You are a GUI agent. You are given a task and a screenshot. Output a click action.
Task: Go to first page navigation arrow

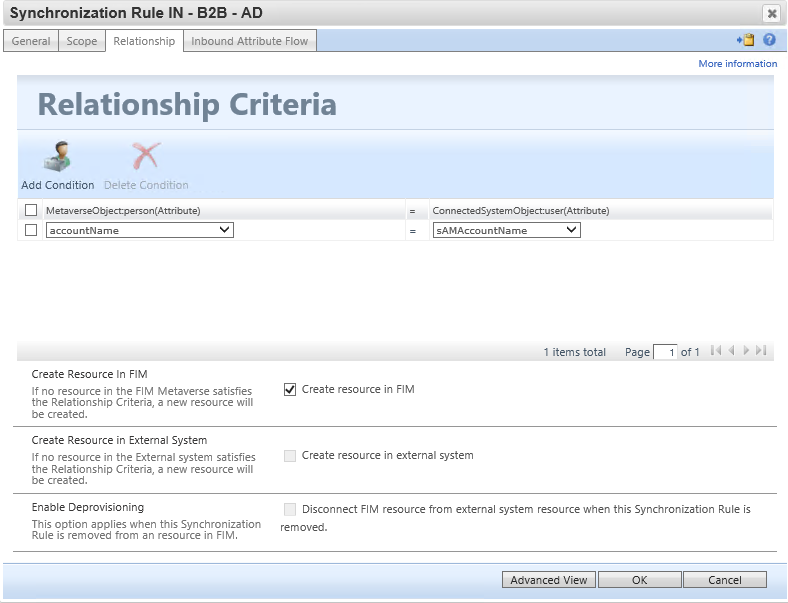(716, 351)
